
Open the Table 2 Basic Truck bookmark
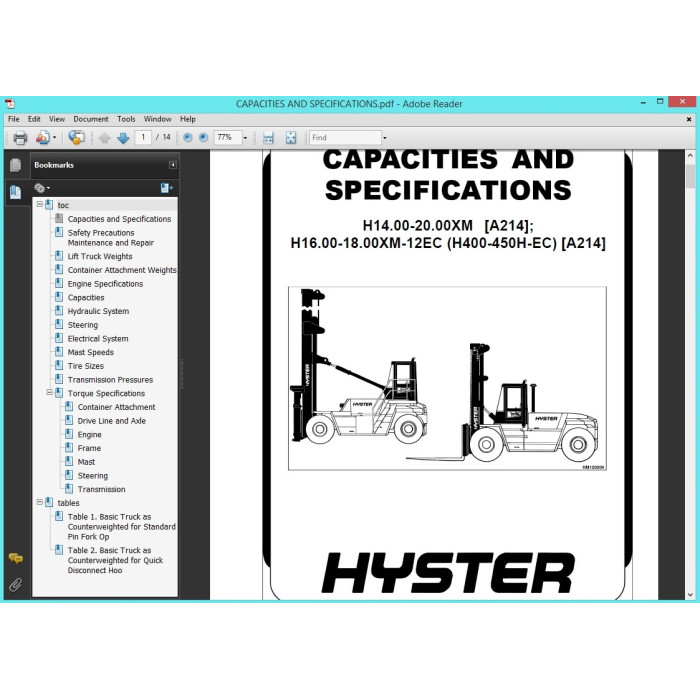115,560
